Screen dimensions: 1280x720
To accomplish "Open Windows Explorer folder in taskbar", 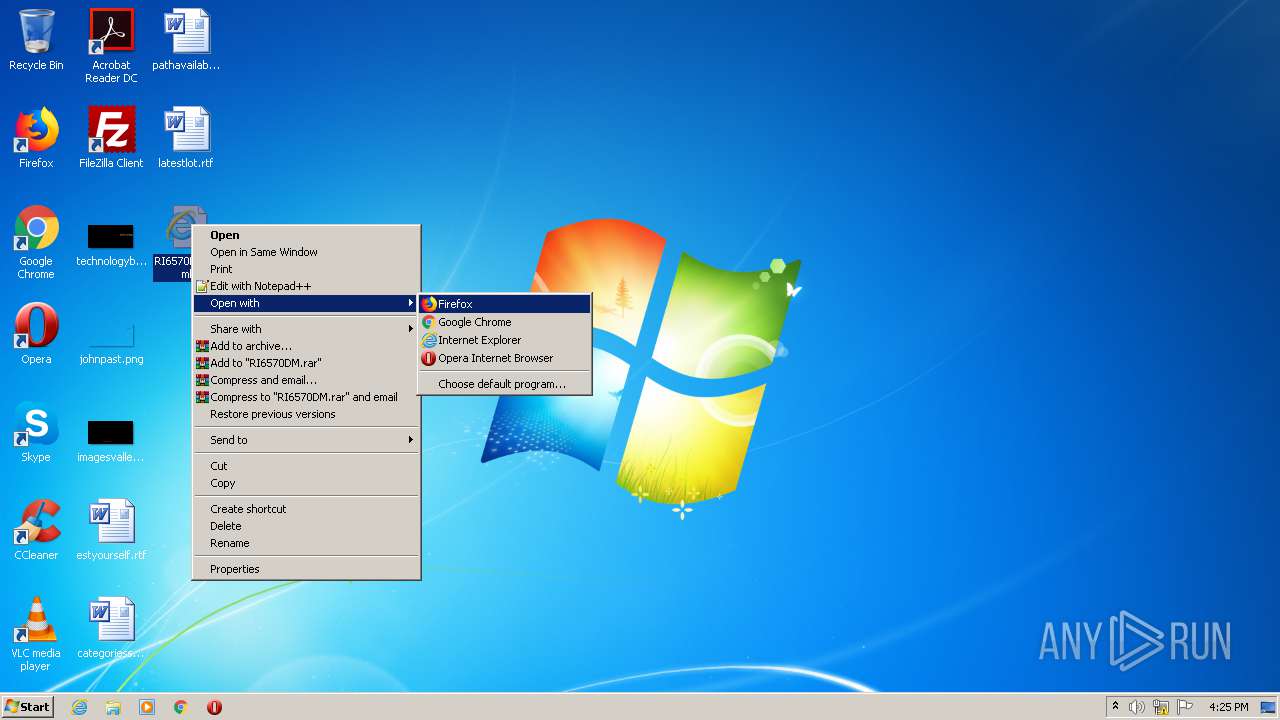I will [113, 707].
